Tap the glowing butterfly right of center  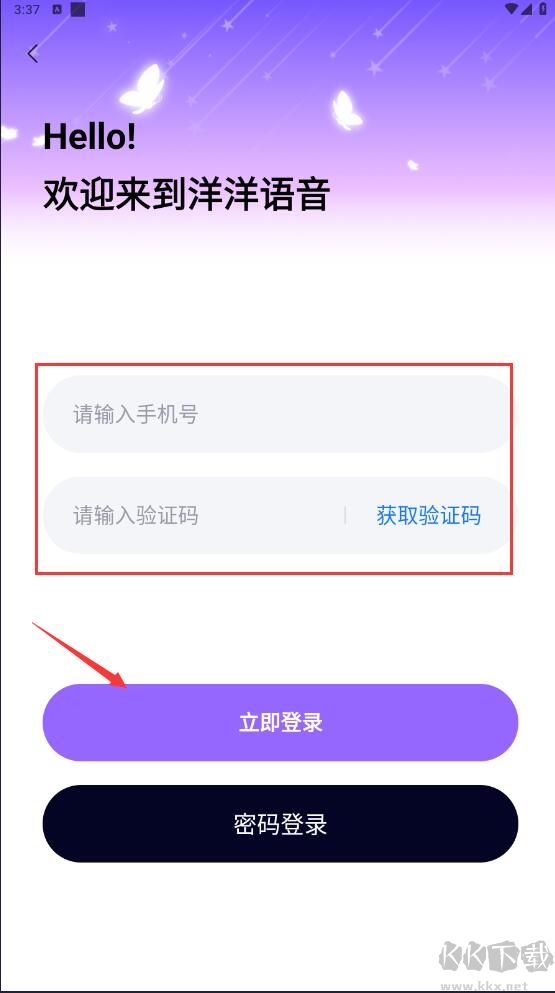(x=347, y=110)
